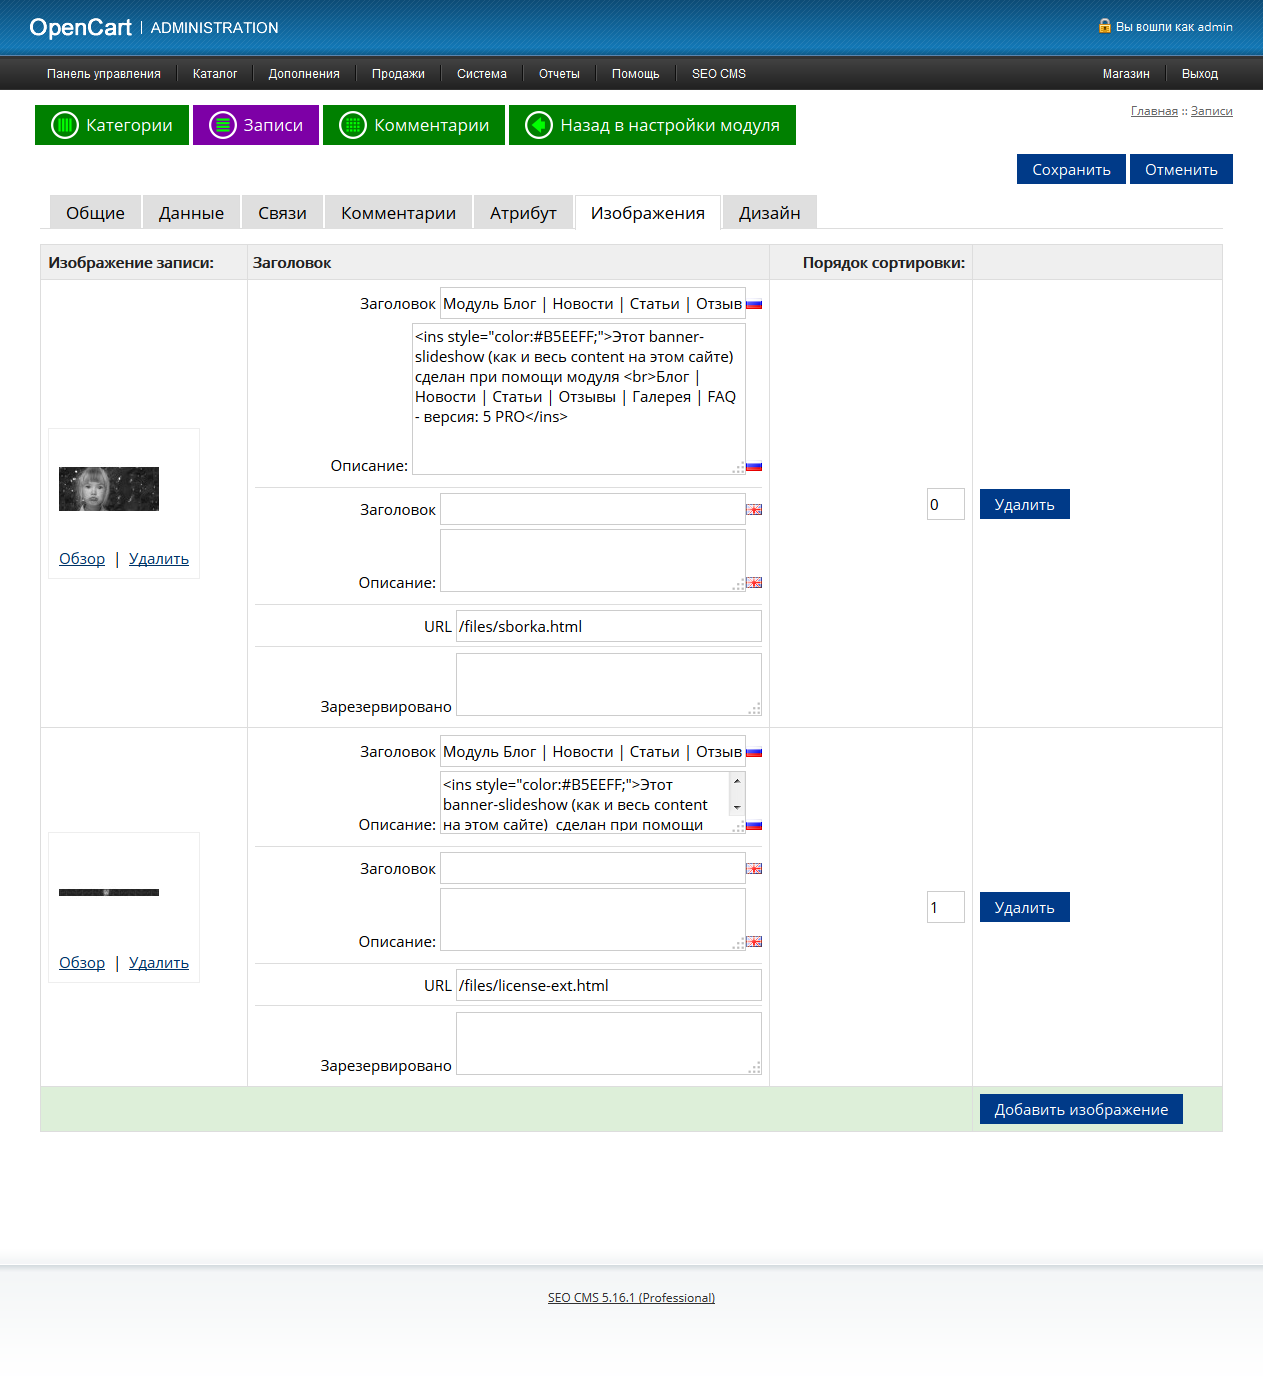
Task: Open the Дизайн tab
Action: [x=770, y=212]
